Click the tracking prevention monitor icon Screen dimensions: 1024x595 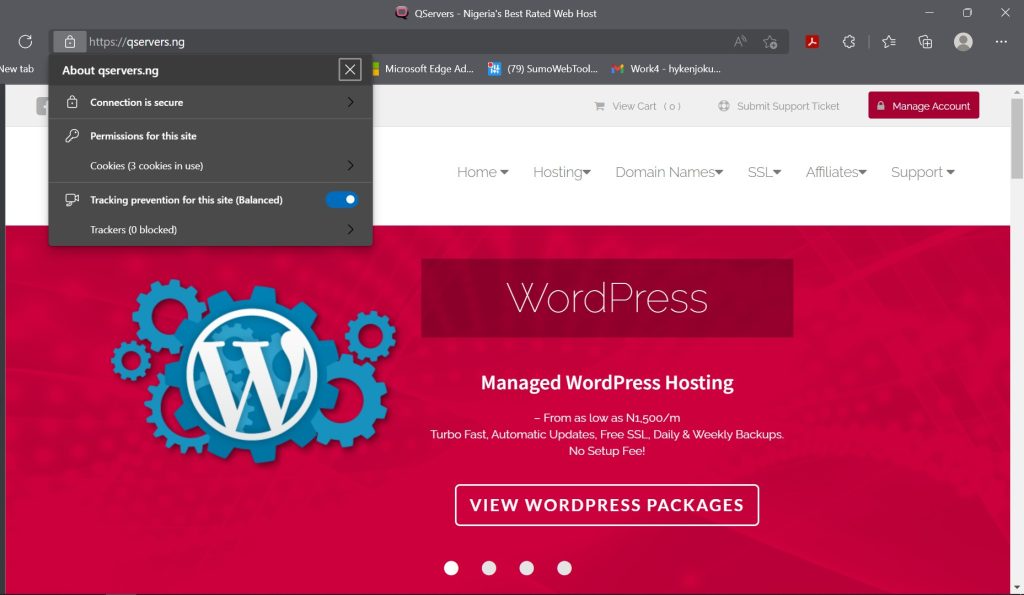72,200
